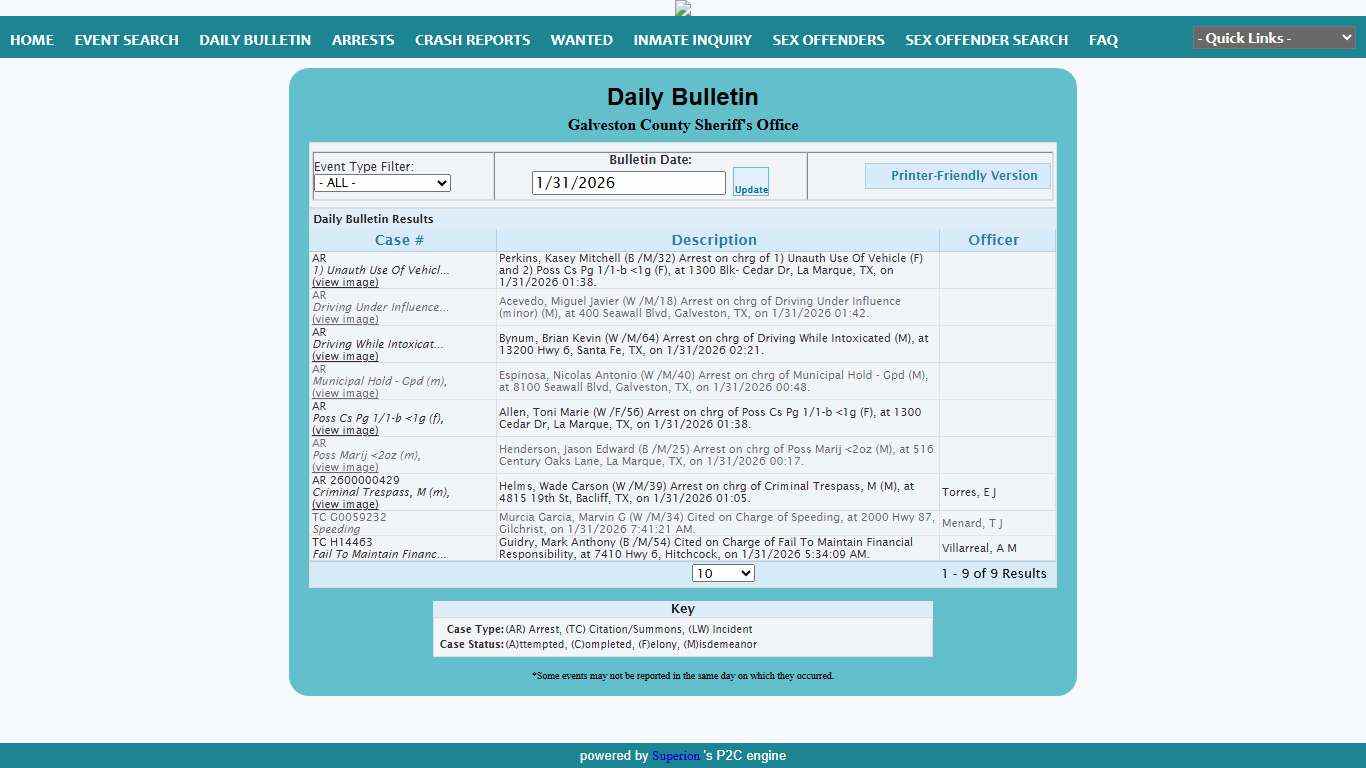Go to the HOME menu item
Viewport: 1366px width, 768px height.
[32, 40]
